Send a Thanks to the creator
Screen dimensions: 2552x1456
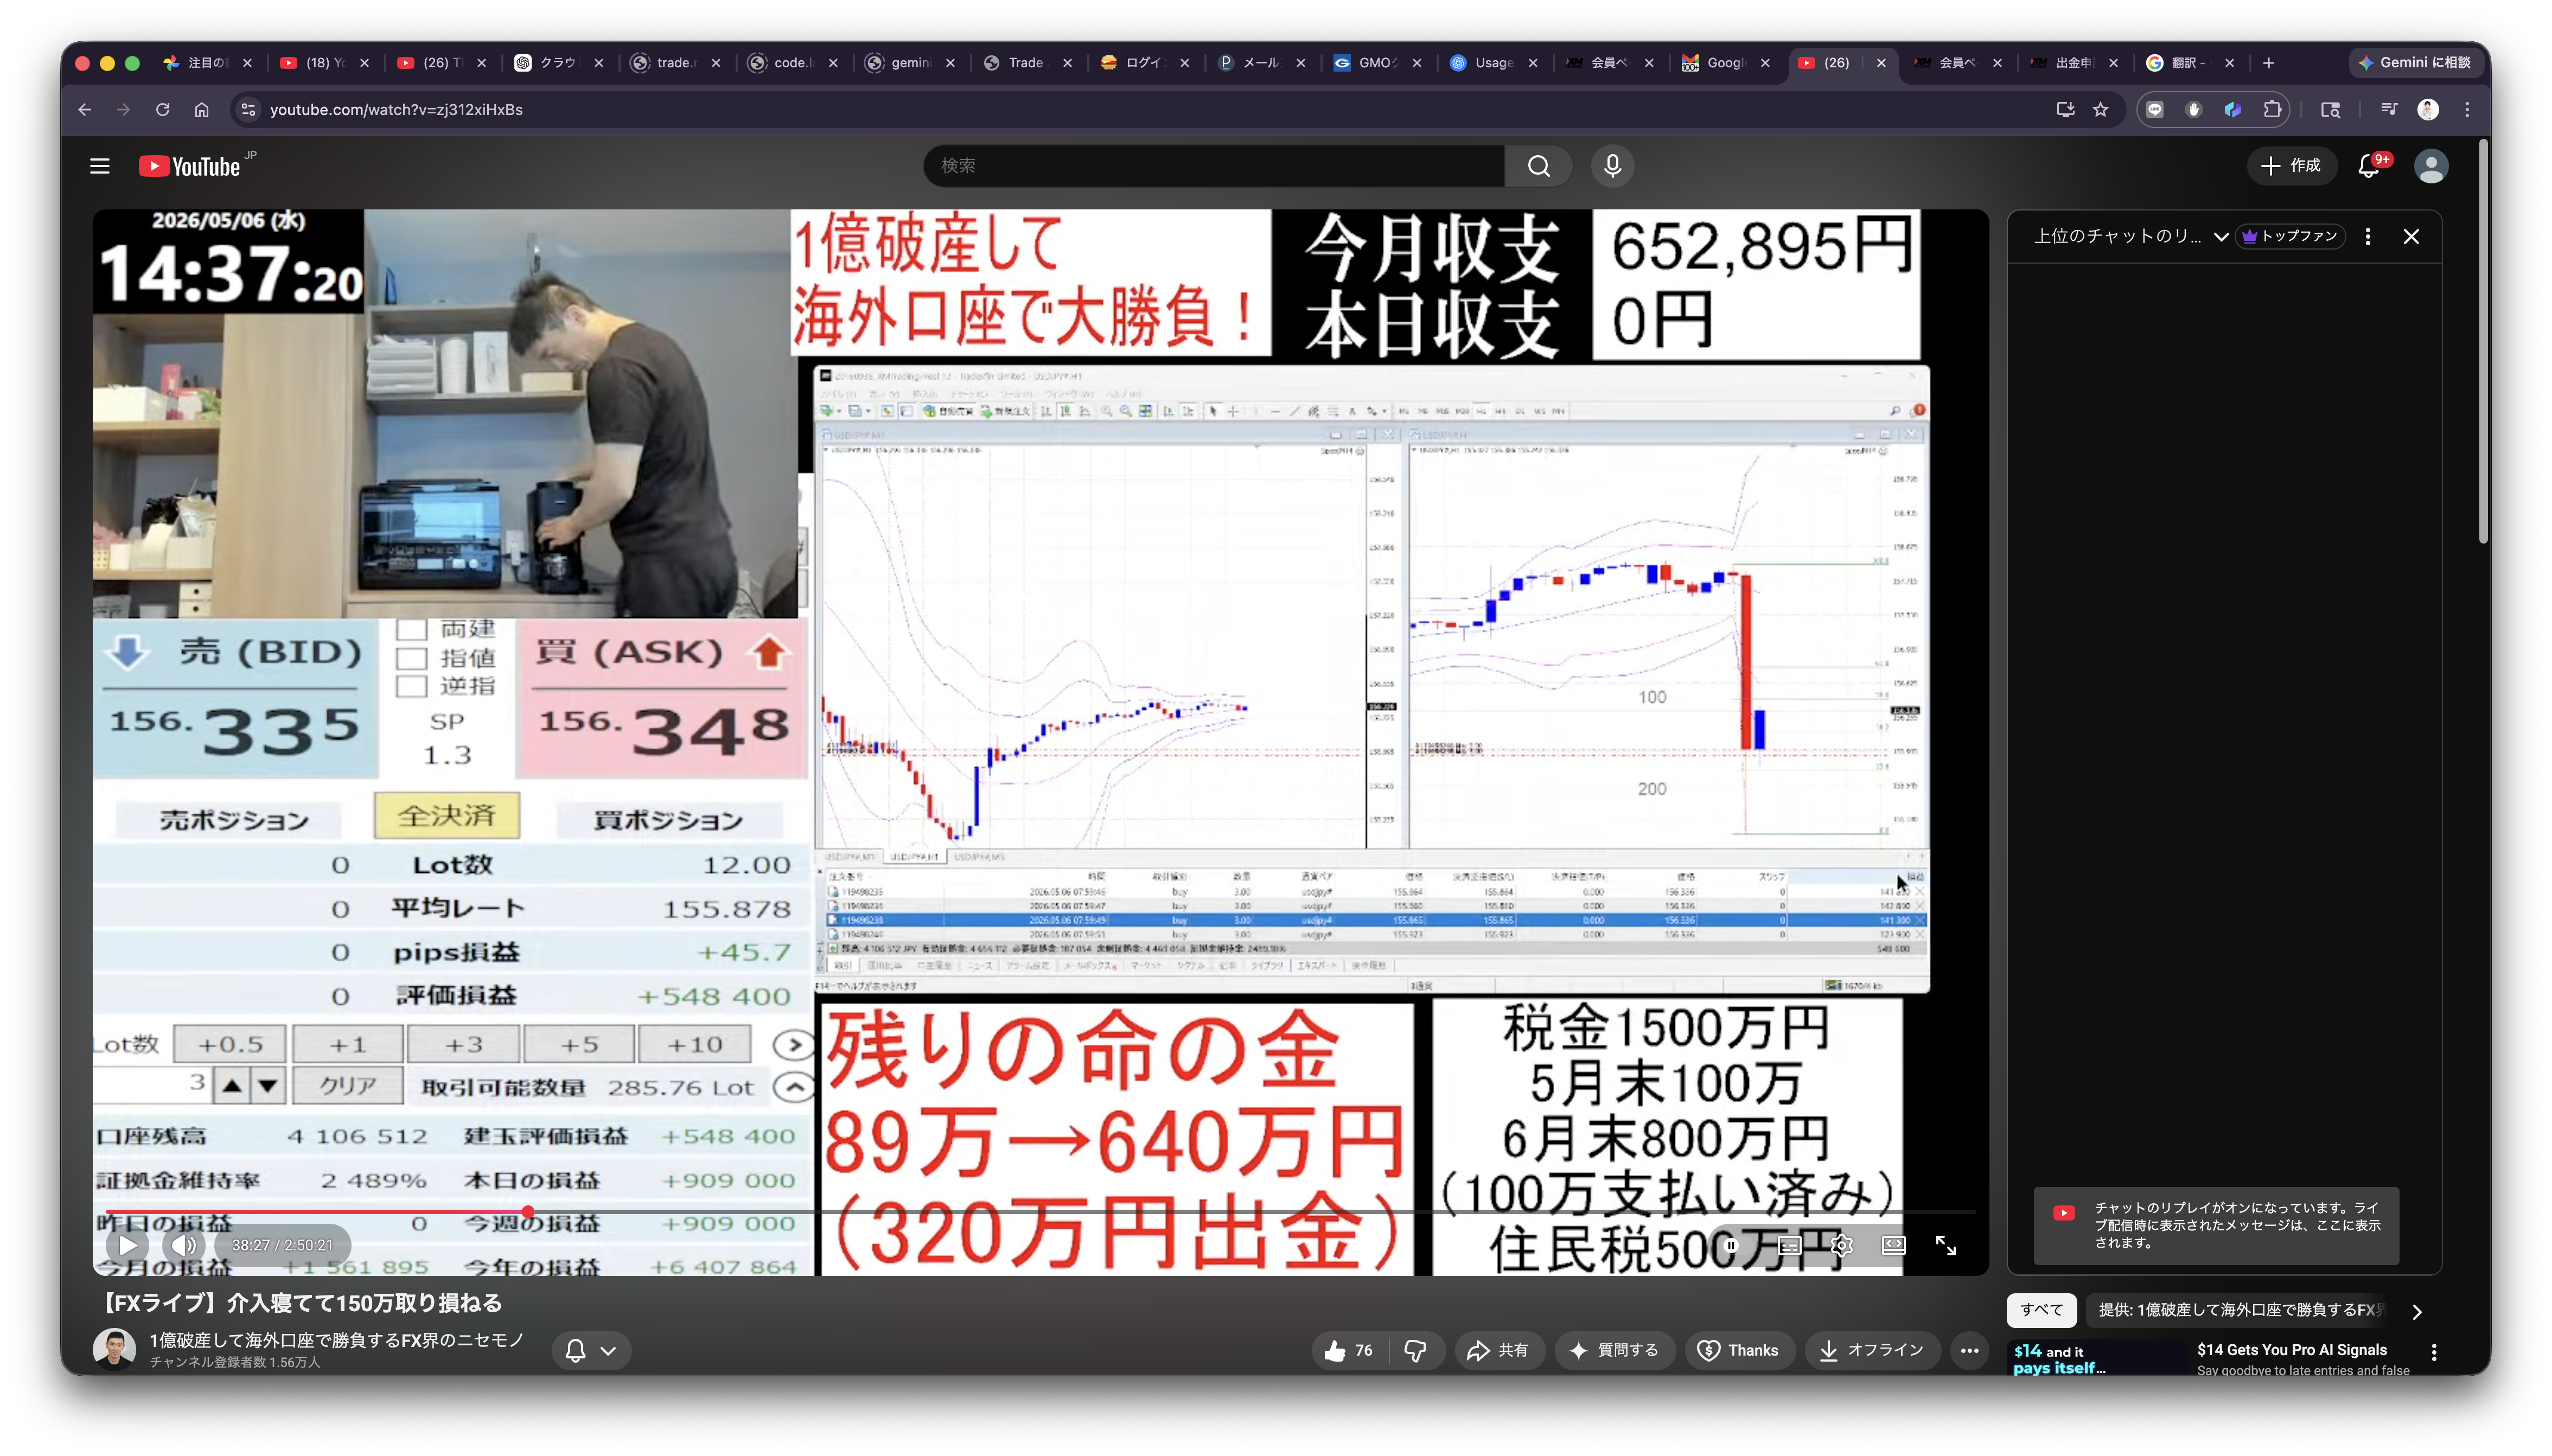point(1739,1350)
